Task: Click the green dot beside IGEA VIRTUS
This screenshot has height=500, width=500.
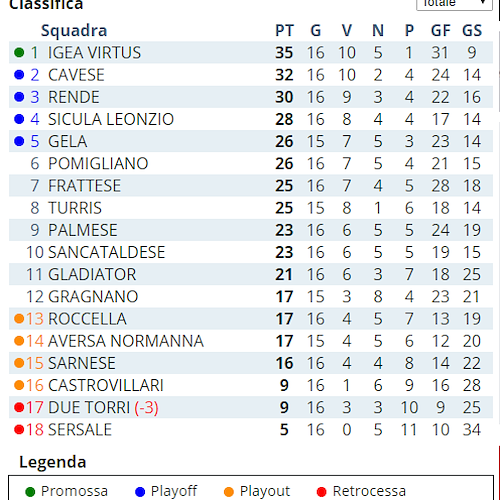Action: coord(19,52)
